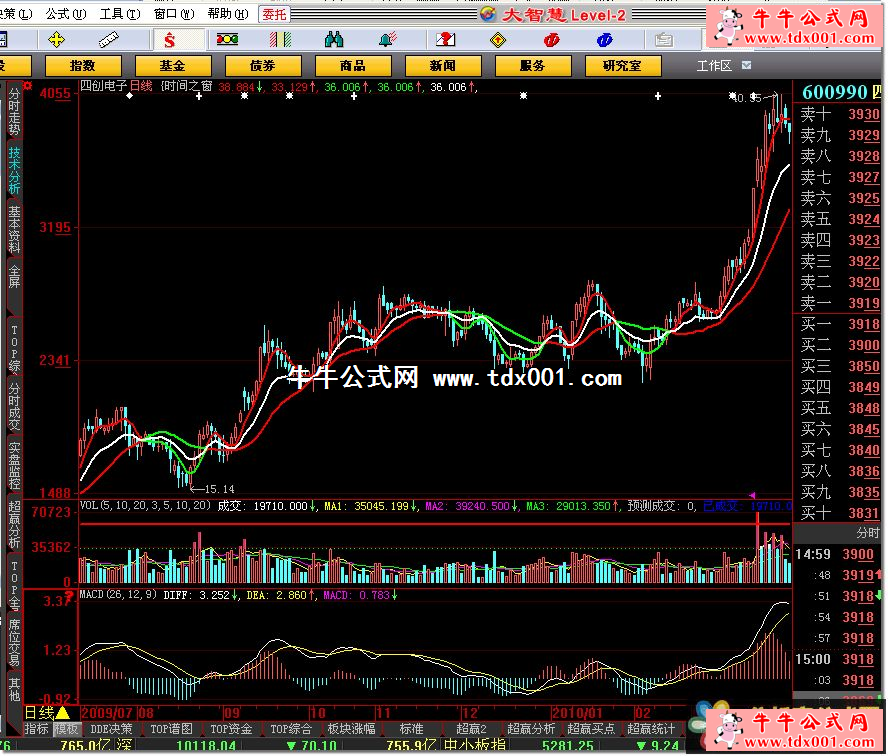Click the yellow crosshair cursor toolbar icon
The width and height of the screenshot is (888, 756).
click(56, 40)
